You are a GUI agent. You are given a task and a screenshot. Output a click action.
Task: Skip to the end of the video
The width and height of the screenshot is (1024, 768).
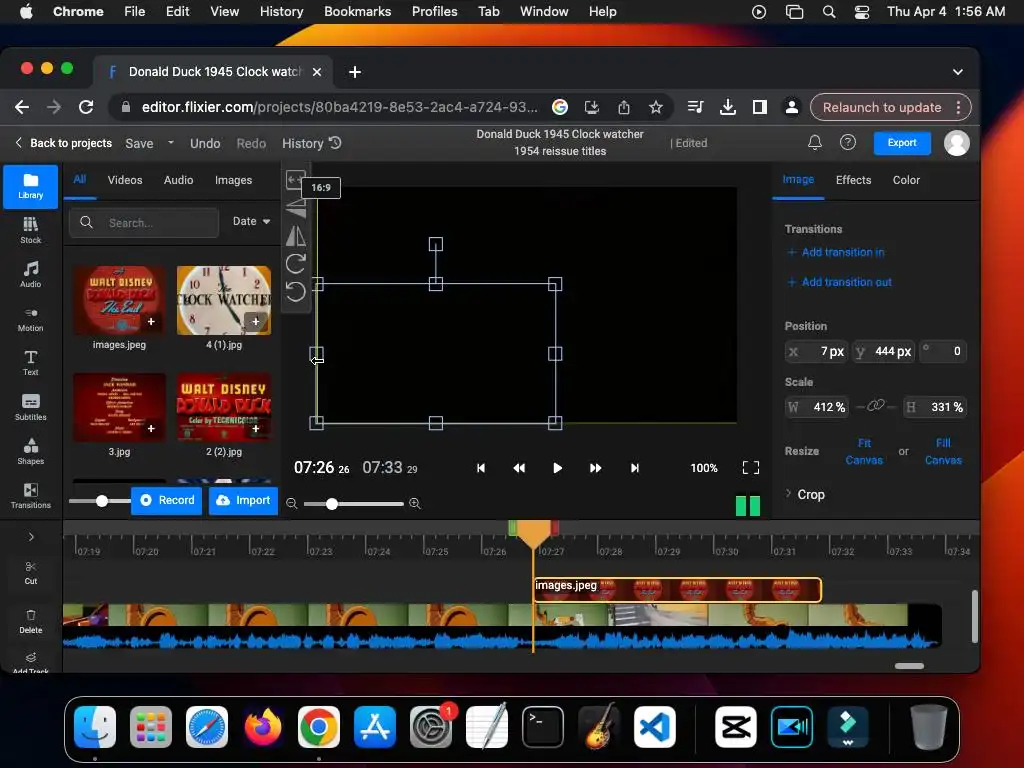635,468
